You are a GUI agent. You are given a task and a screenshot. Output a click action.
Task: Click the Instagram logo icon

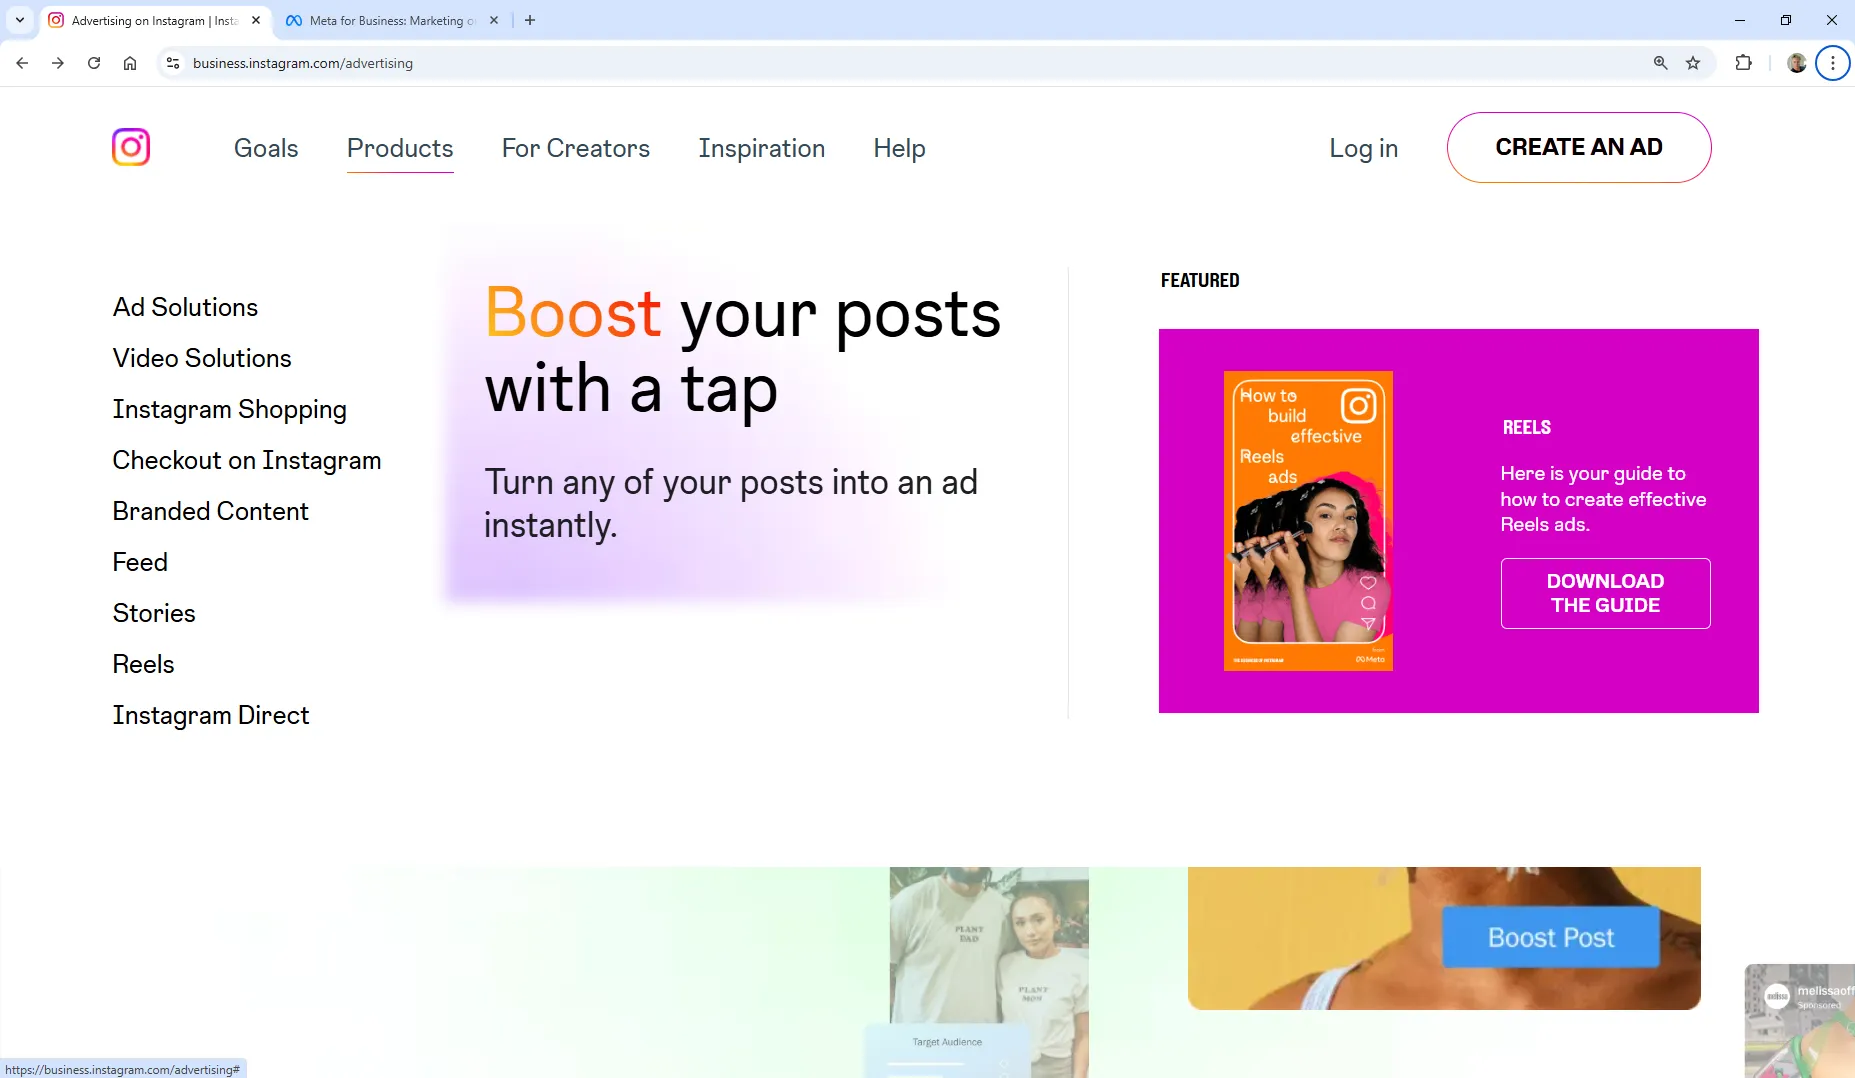click(x=131, y=147)
